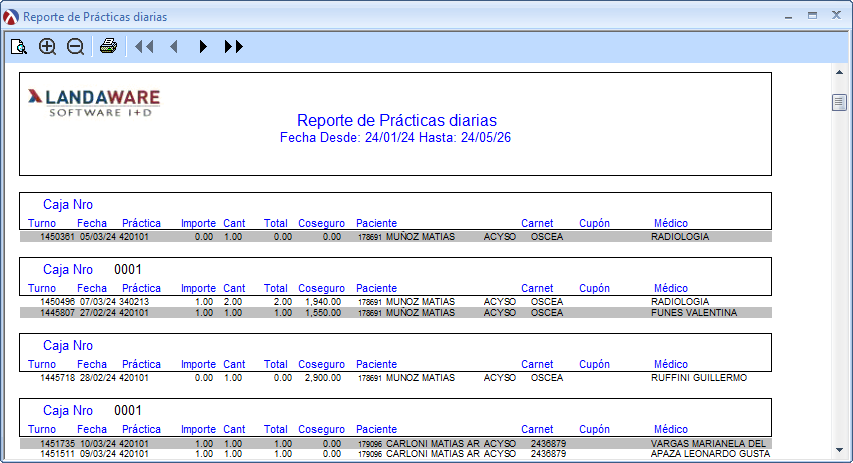Jump to the last page

click(x=233, y=47)
